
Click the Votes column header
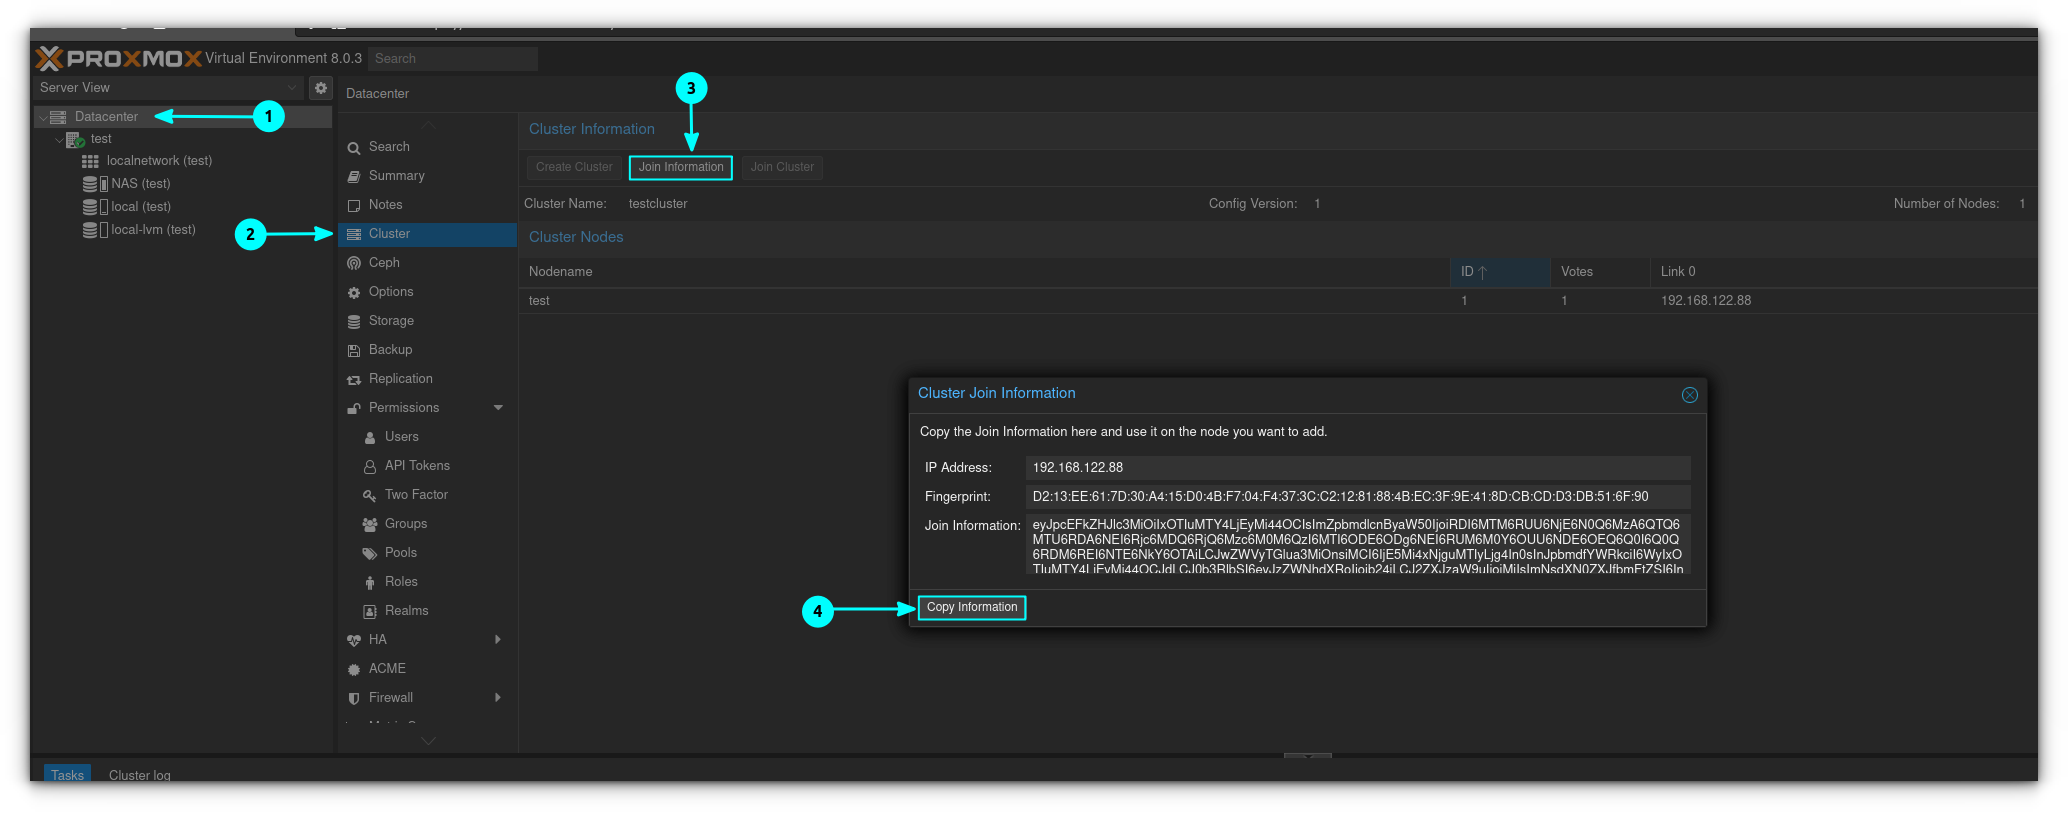click(x=1600, y=272)
